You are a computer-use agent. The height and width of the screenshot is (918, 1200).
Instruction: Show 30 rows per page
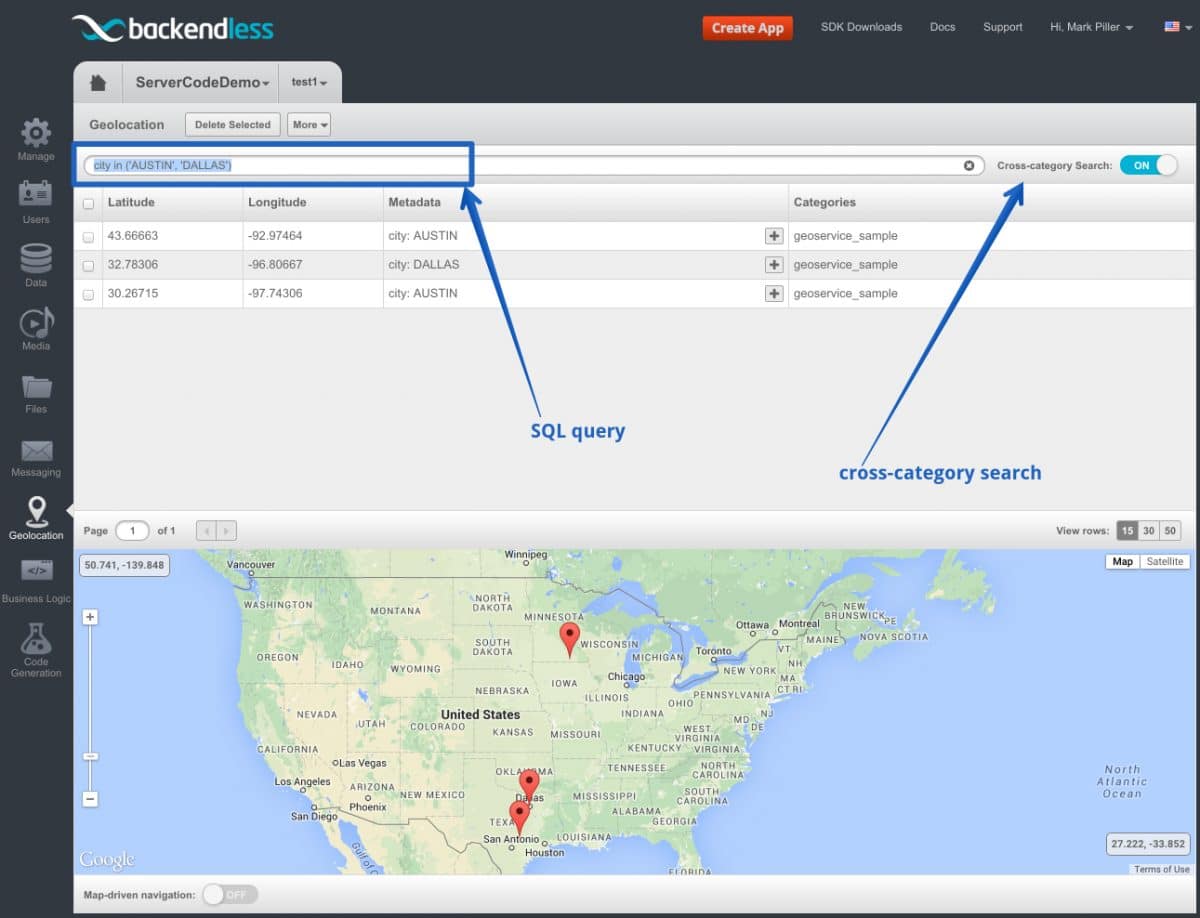click(x=1149, y=531)
